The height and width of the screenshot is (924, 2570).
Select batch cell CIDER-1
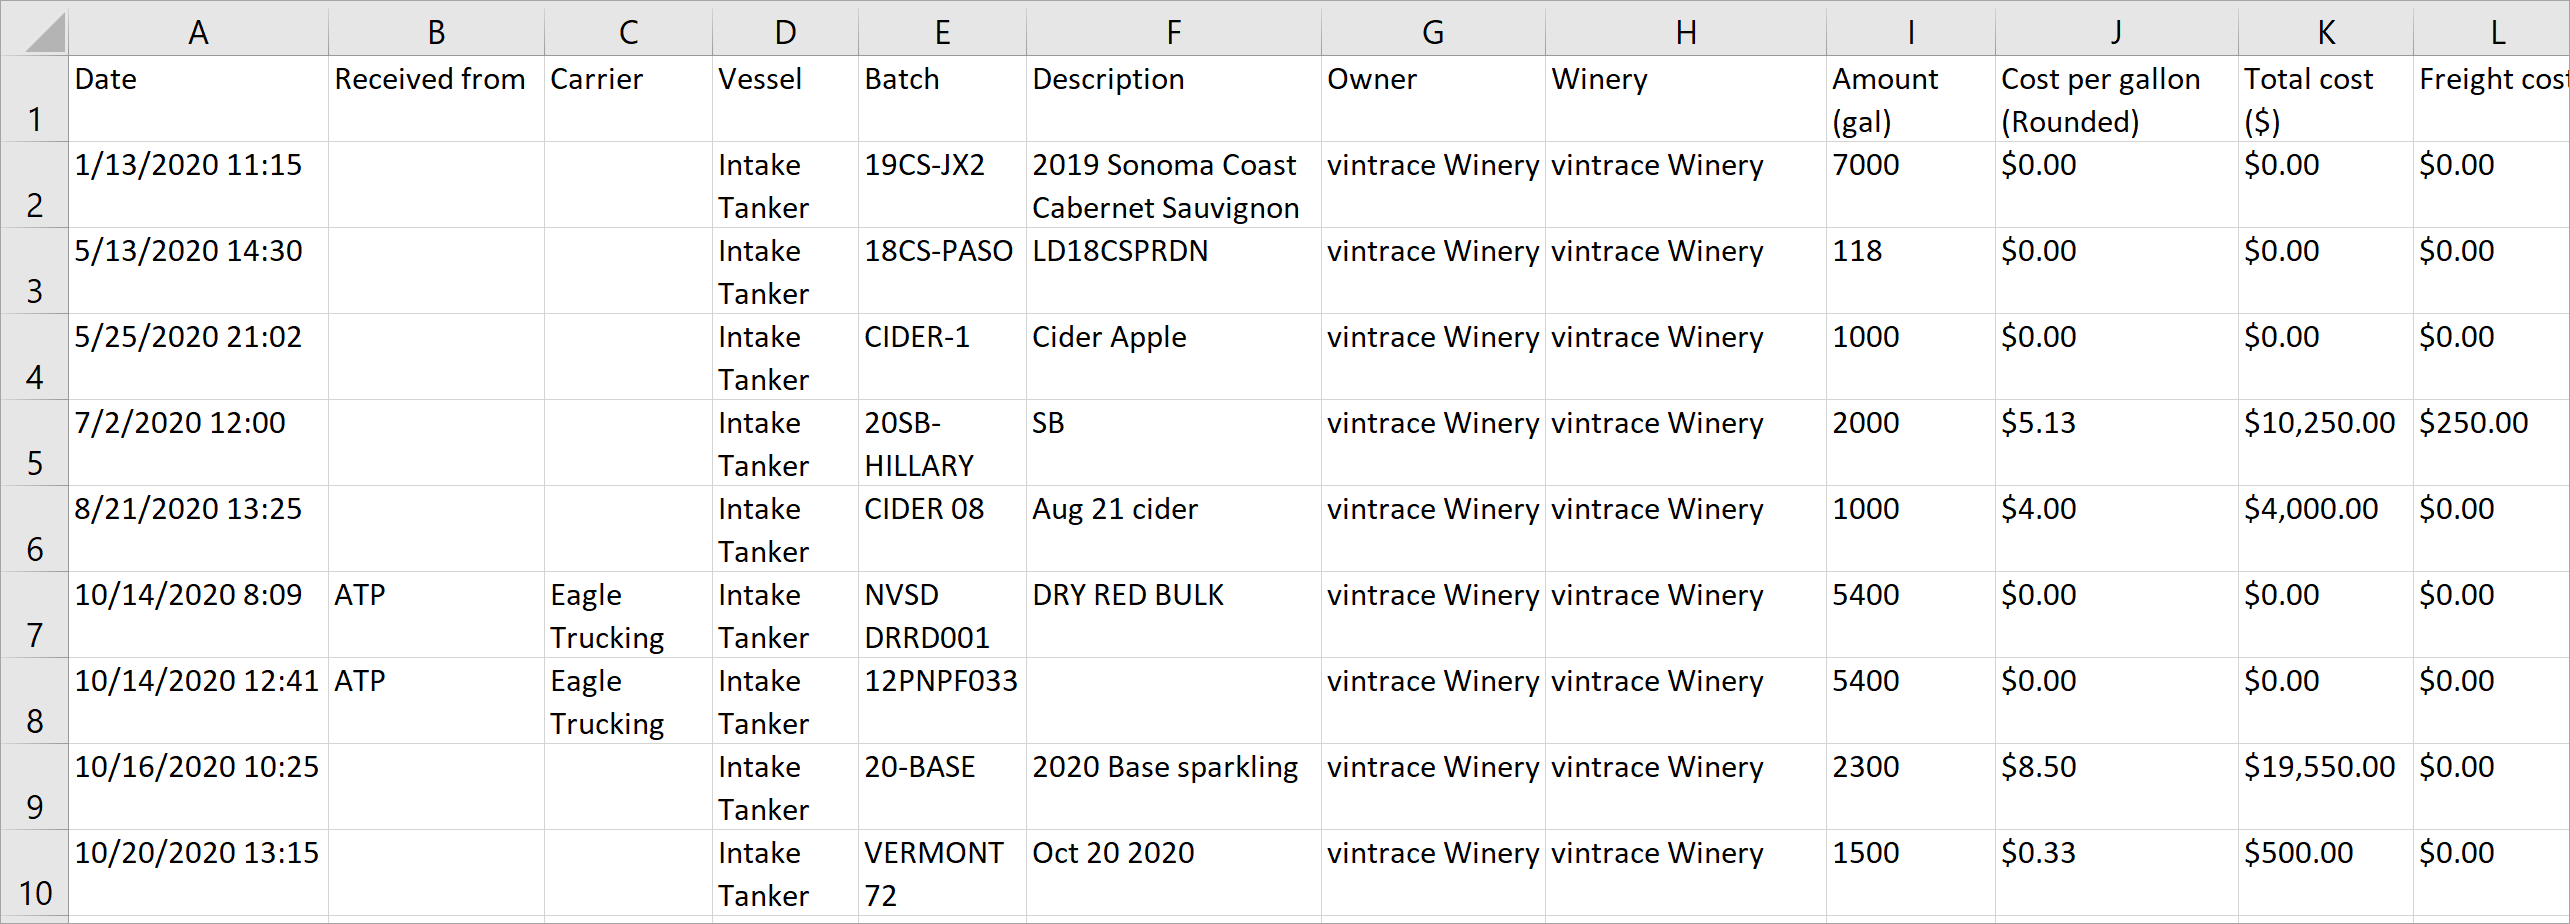click(x=942, y=357)
